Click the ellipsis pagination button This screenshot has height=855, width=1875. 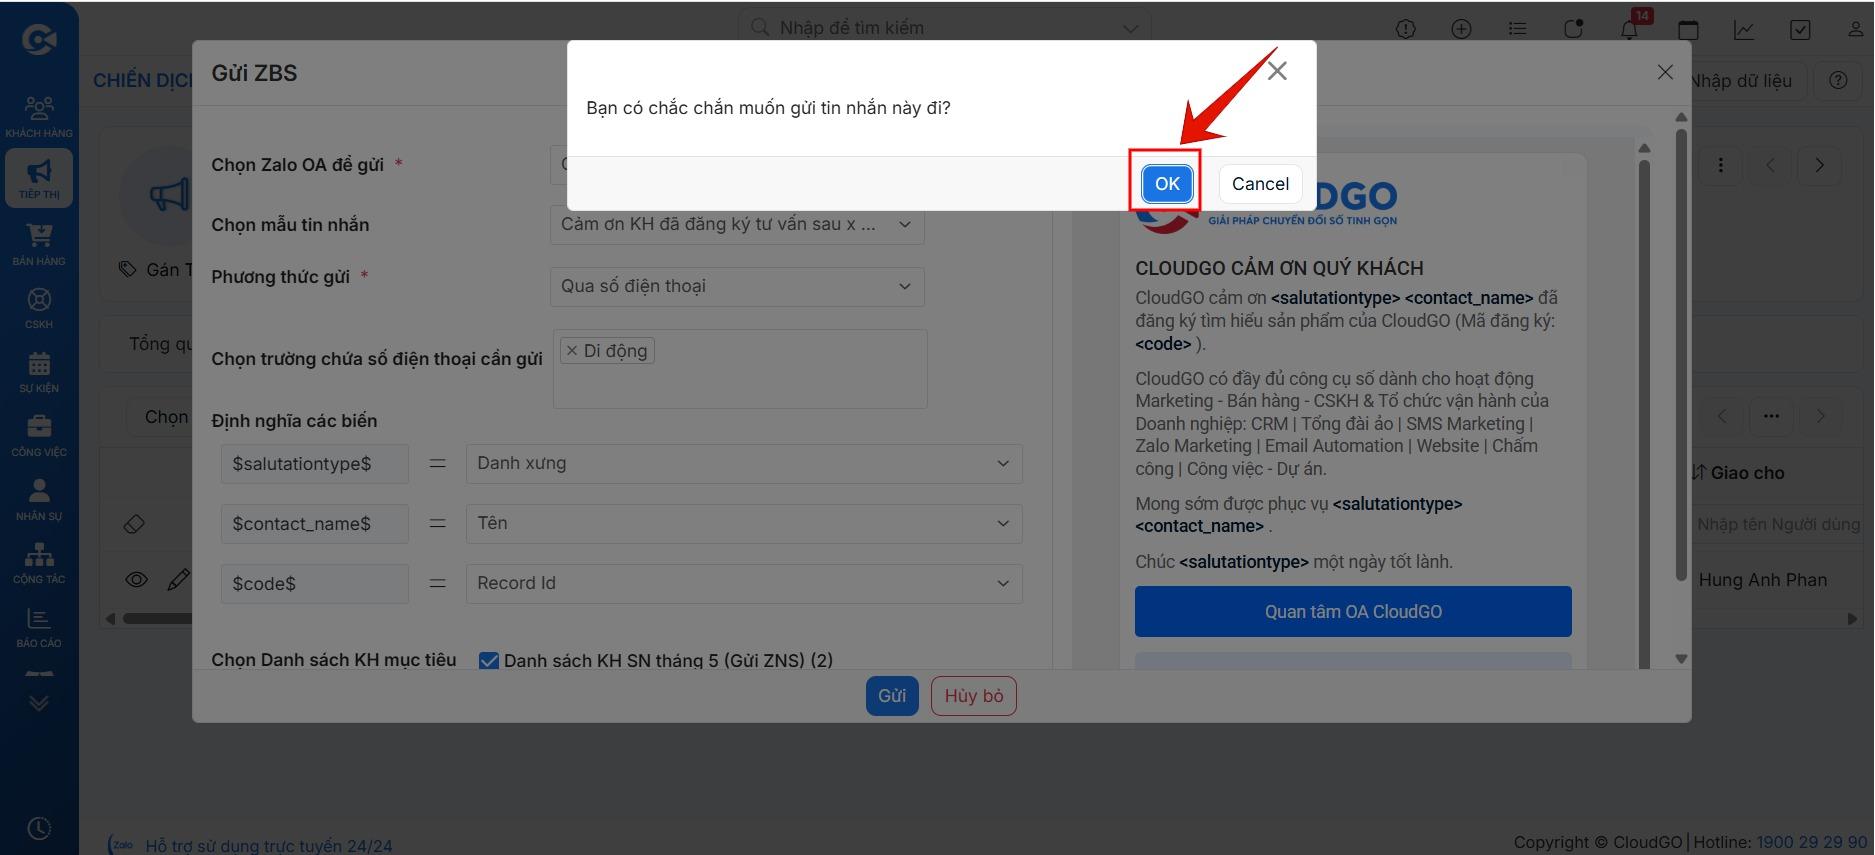point(1771,416)
